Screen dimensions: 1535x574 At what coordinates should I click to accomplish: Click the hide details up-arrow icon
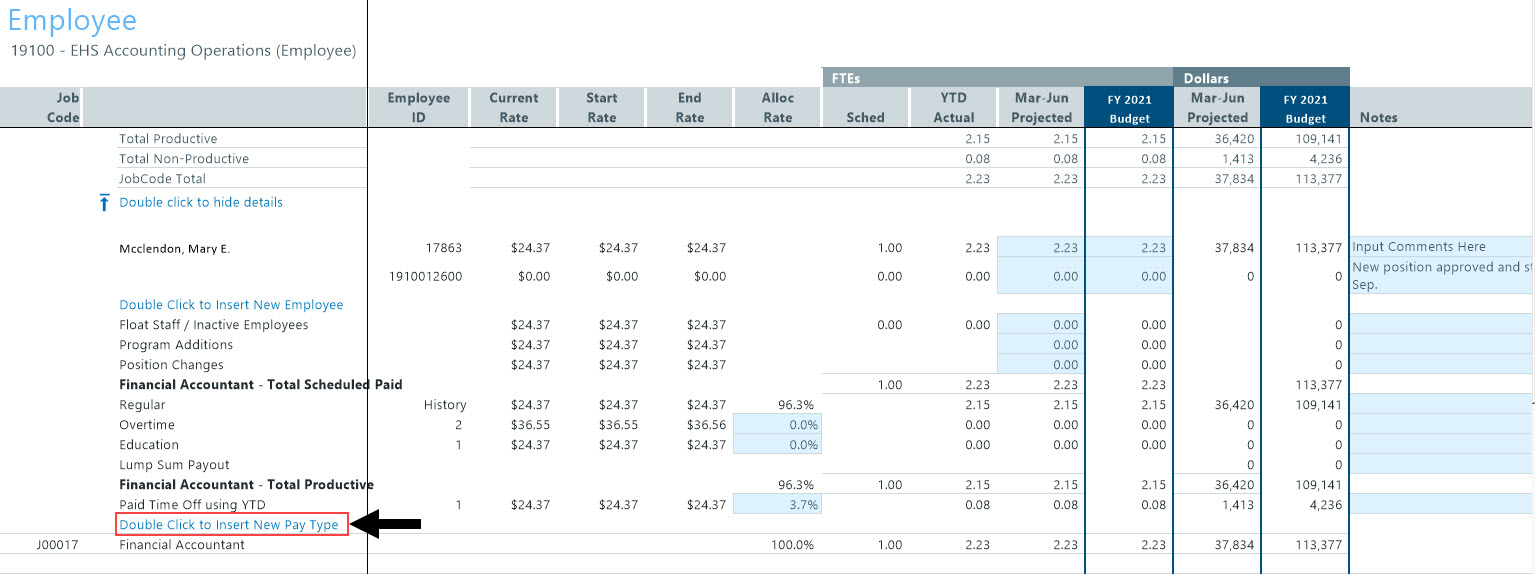pos(104,203)
